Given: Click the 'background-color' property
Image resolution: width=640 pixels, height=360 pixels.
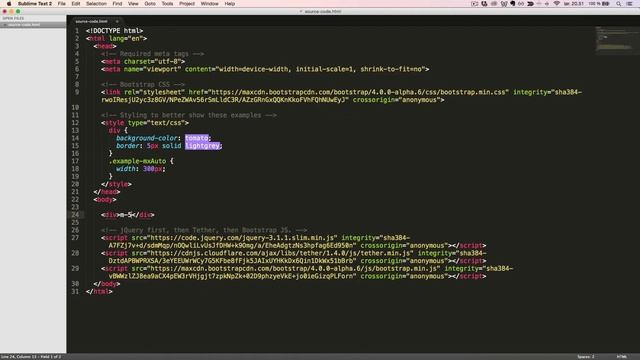Looking at the screenshot, I should pos(147,138).
